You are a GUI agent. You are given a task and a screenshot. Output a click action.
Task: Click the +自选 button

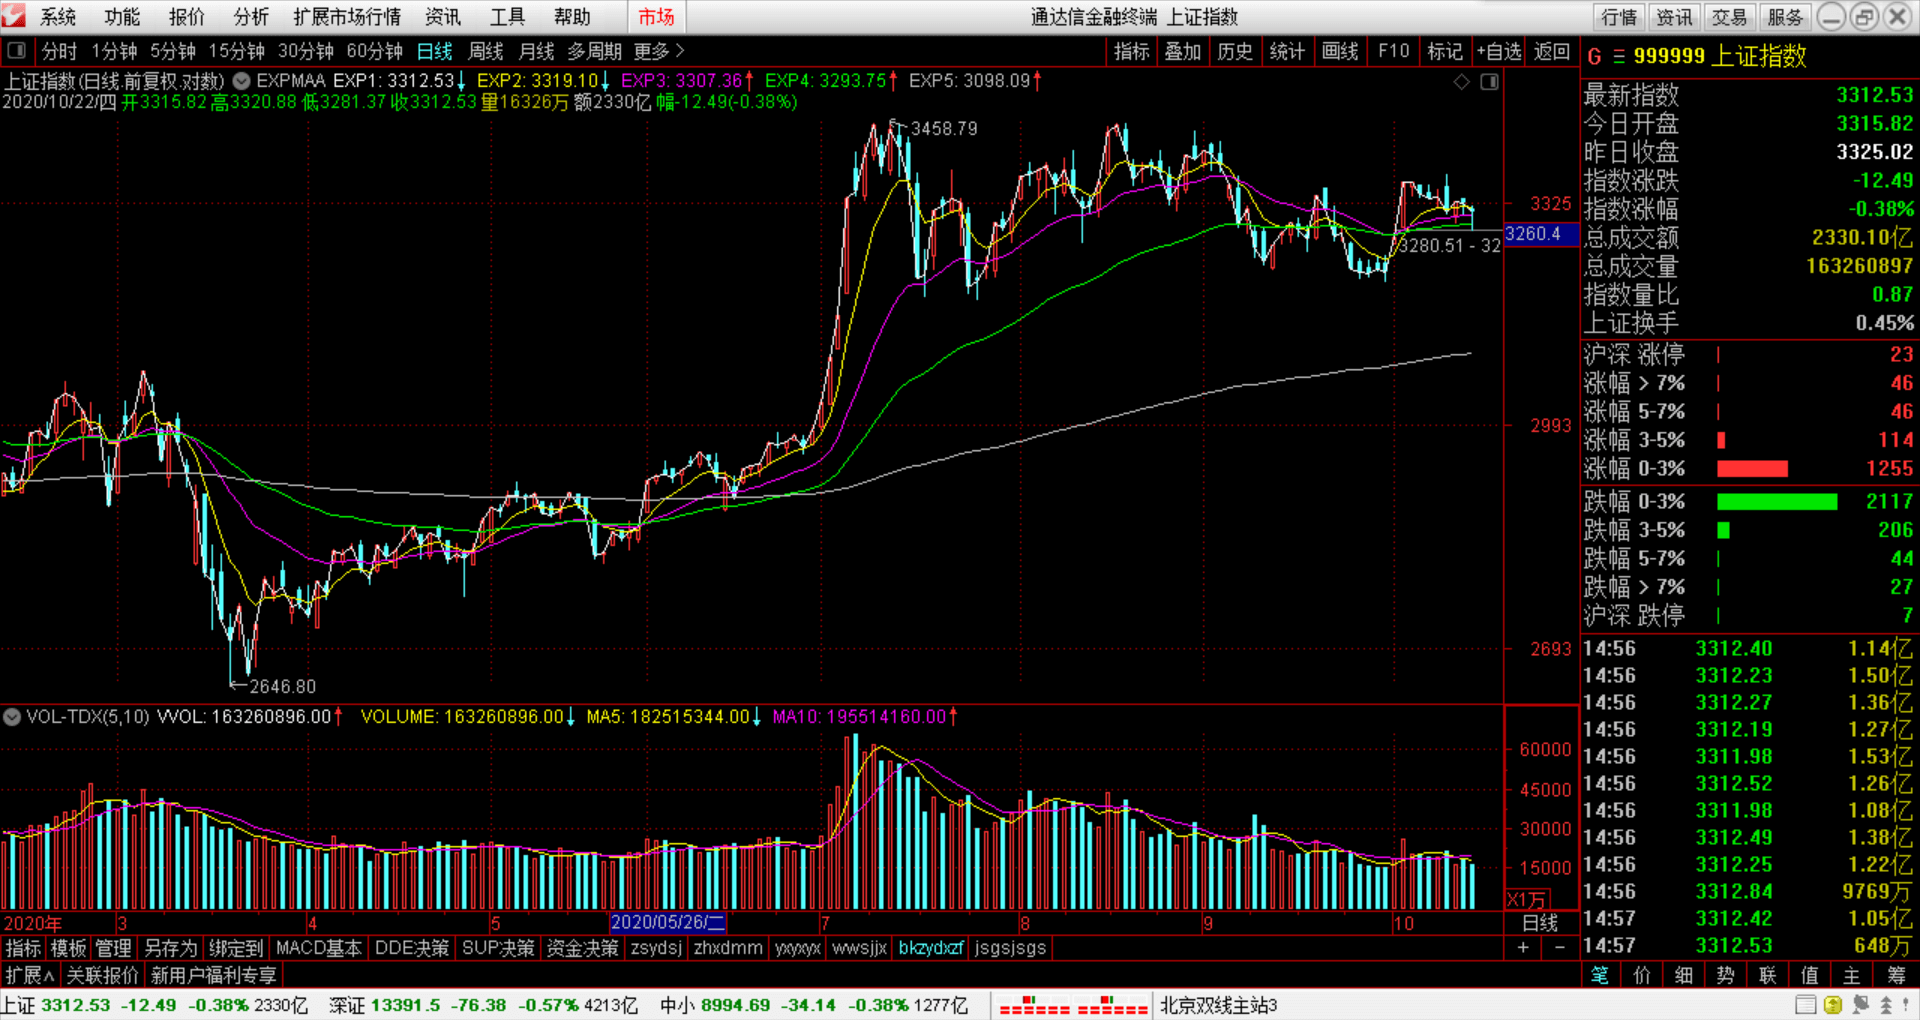tap(1499, 51)
